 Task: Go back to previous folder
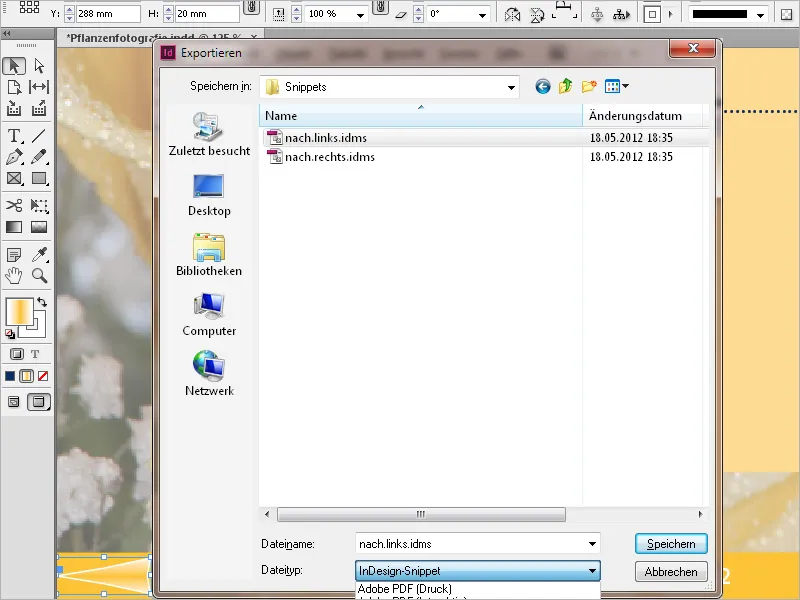point(543,87)
